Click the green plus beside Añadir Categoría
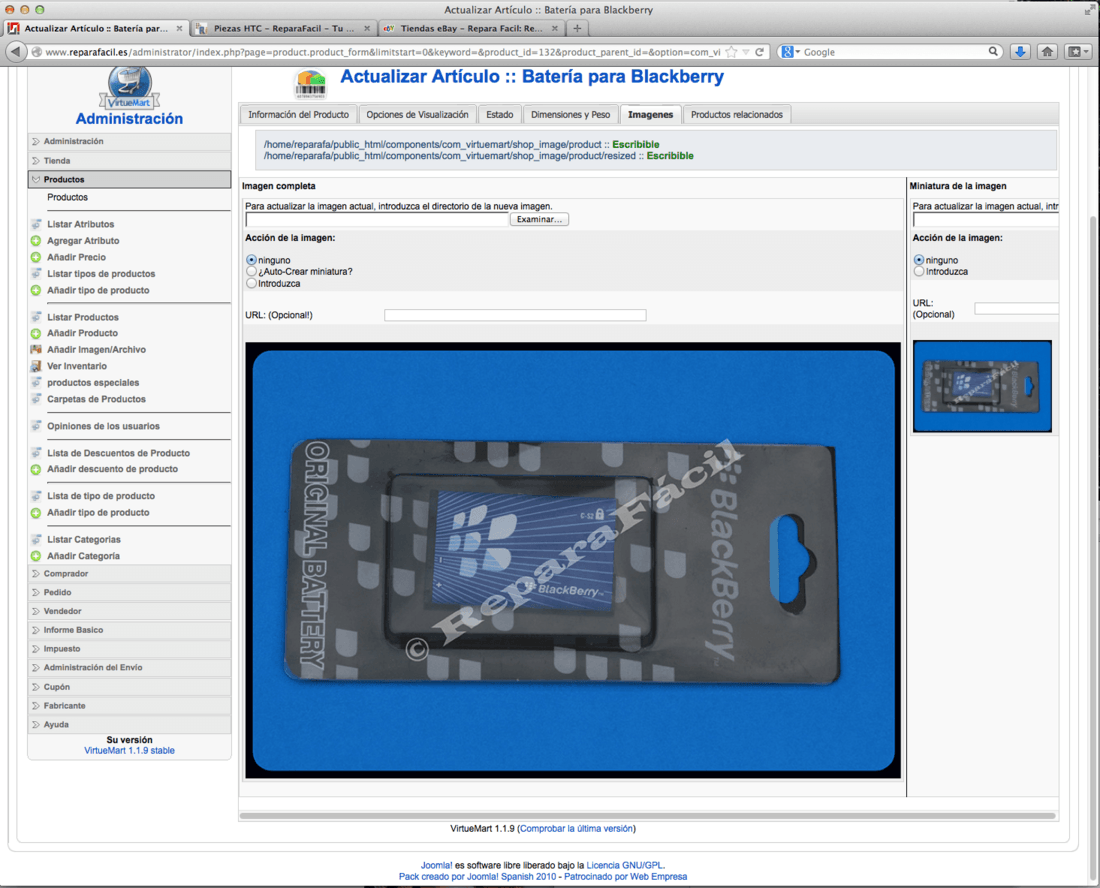Image resolution: width=1100 pixels, height=888 pixels. [36, 556]
